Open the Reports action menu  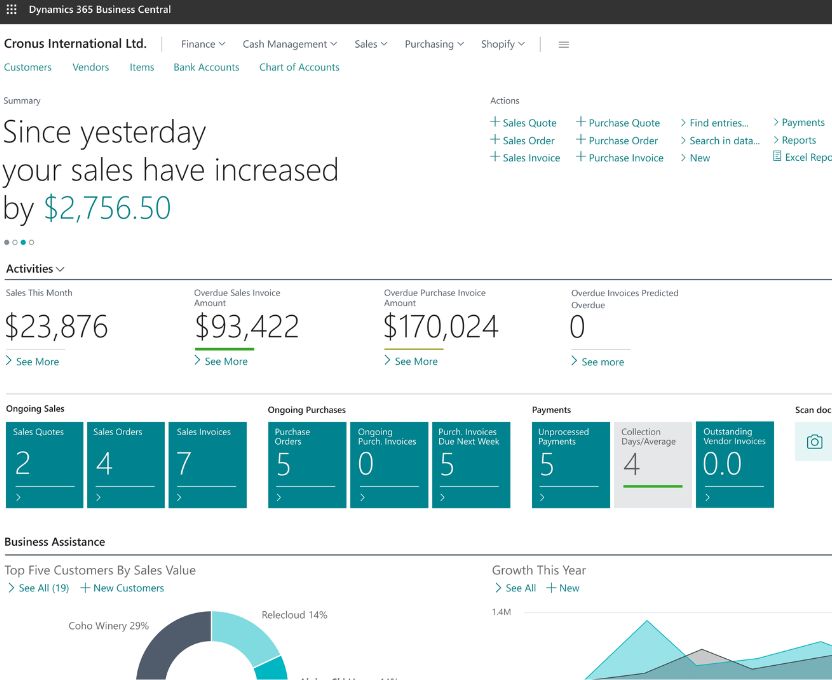795,140
